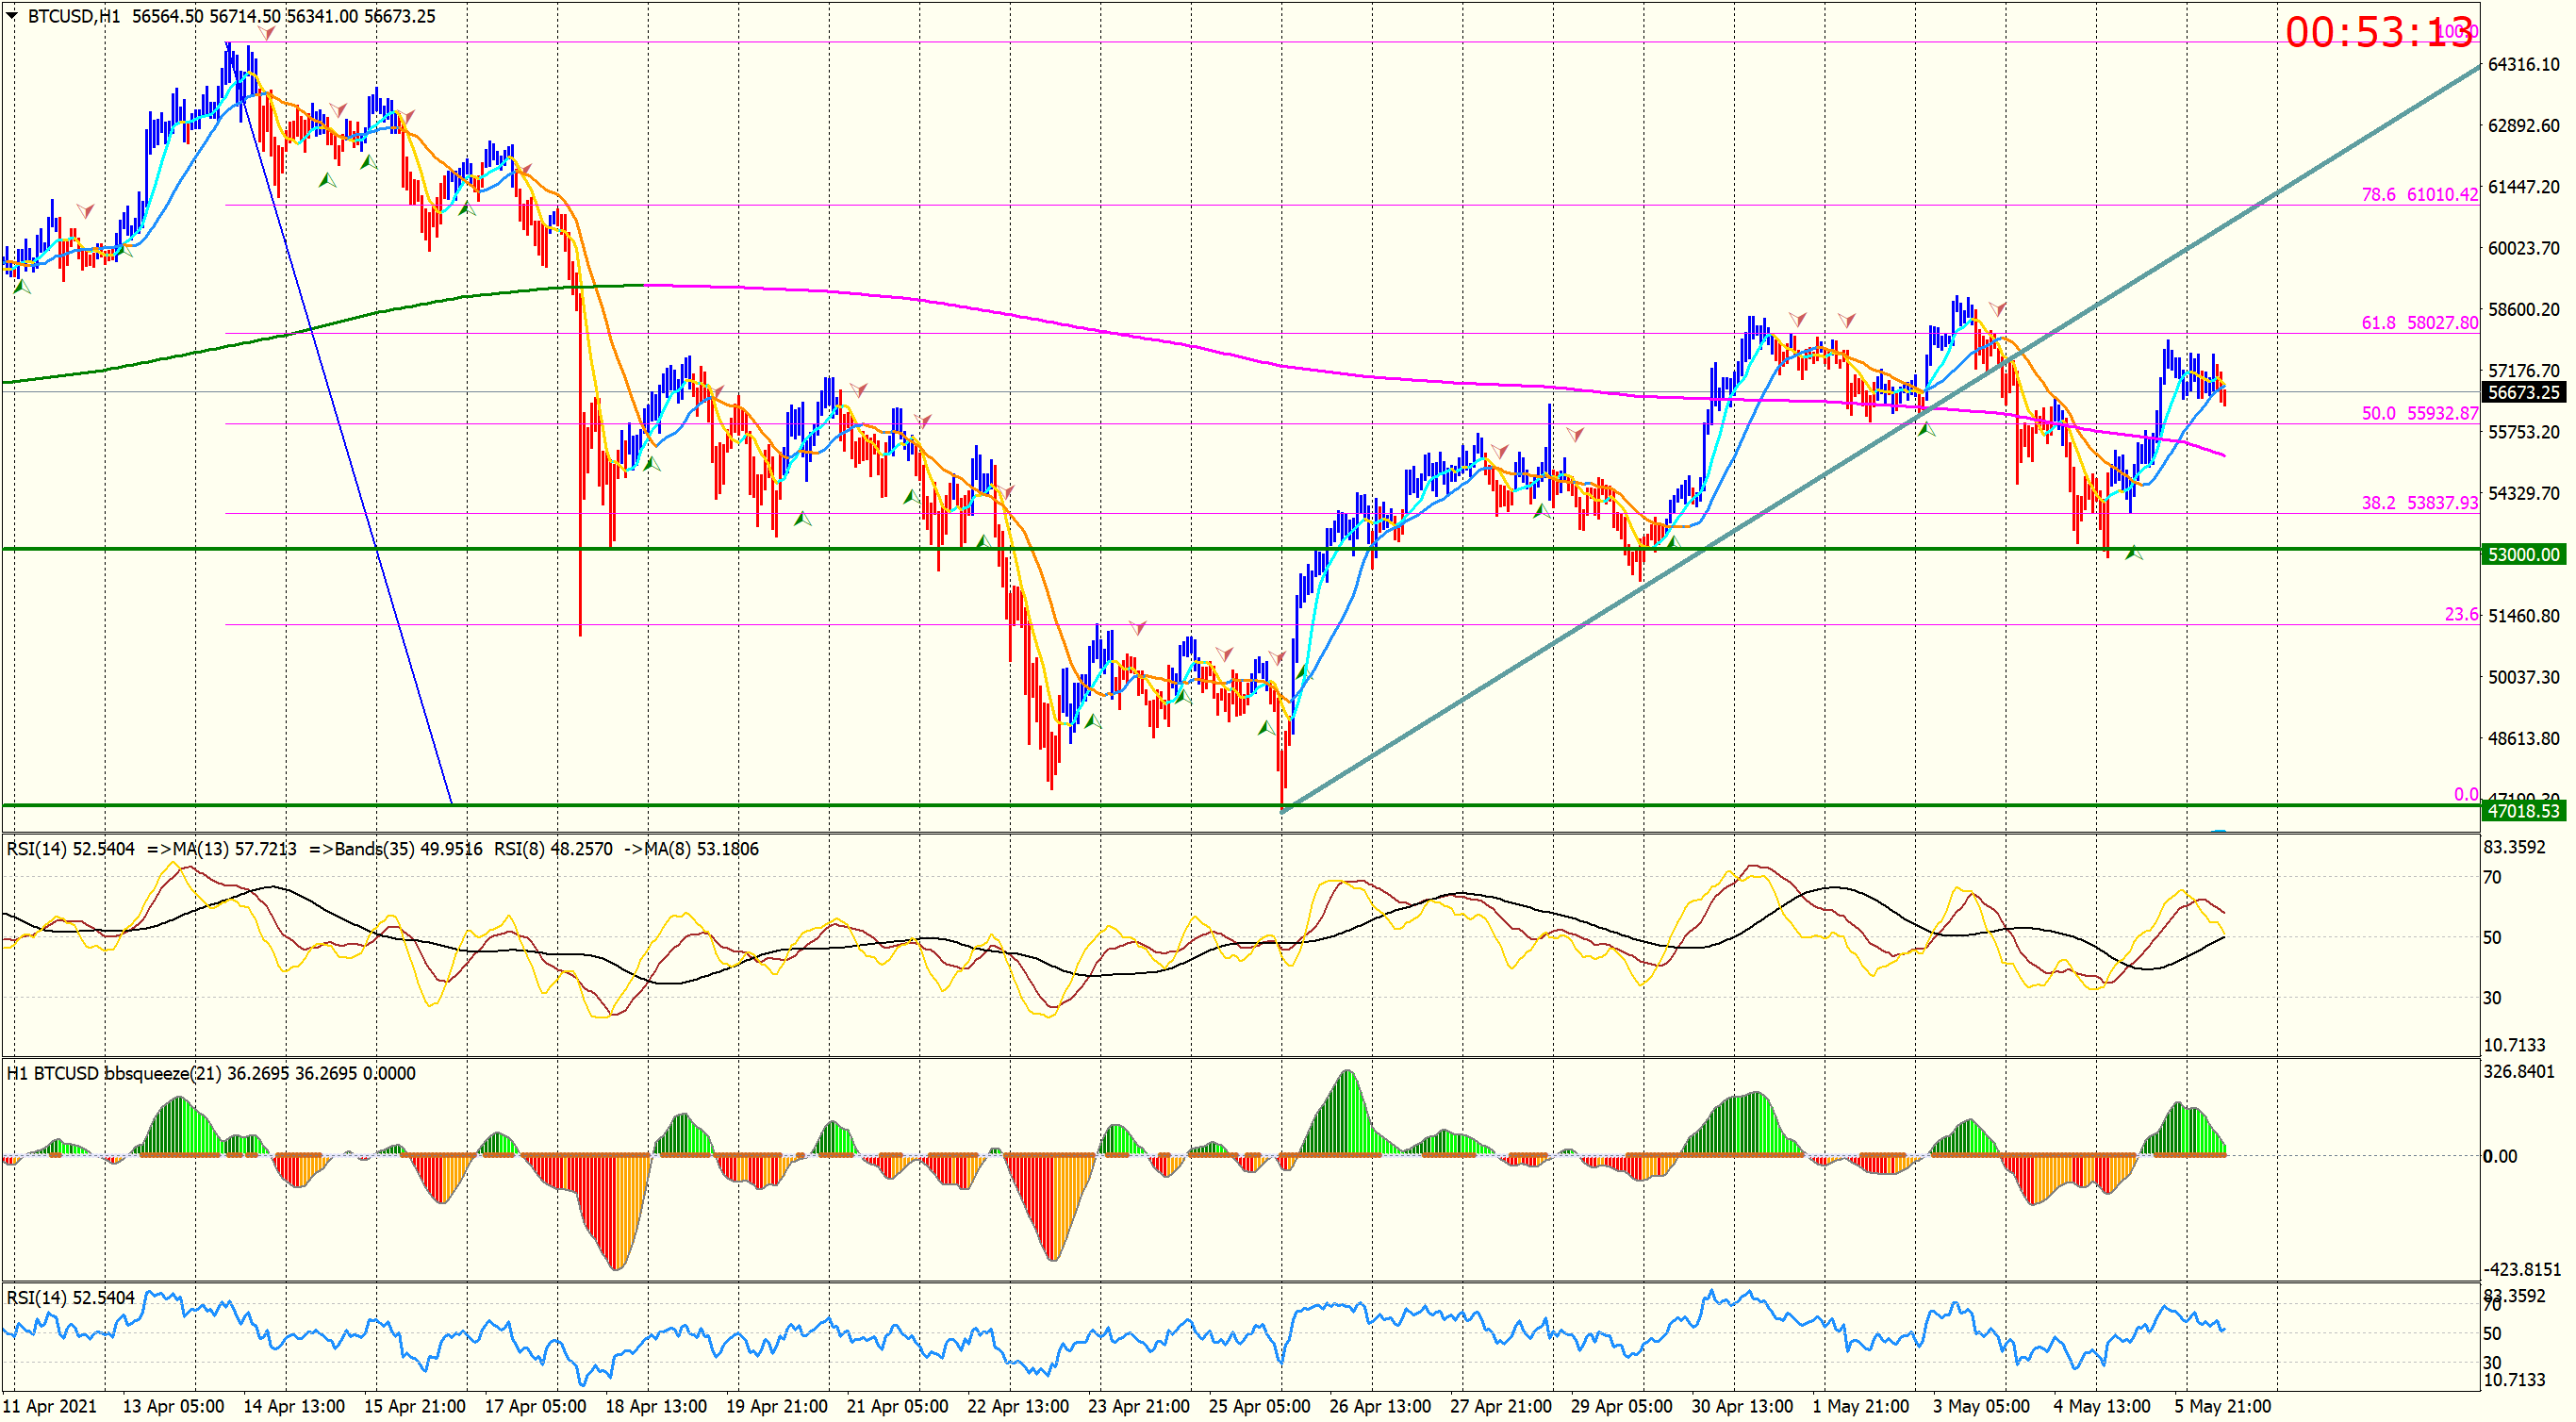This screenshot has height=1422, width=2576.
Task: Click green arrow on 53000 line near 22 Apr
Action: (984, 541)
